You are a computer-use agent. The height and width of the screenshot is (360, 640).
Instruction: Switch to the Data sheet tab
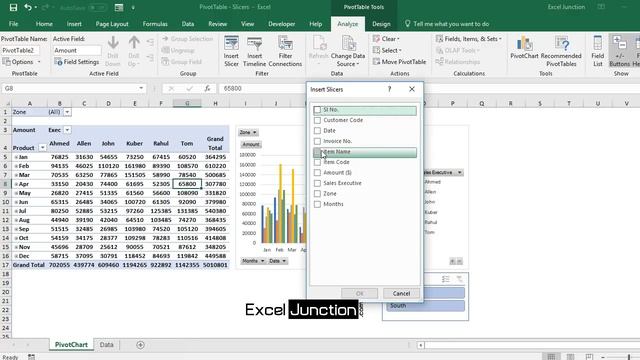click(107, 345)
